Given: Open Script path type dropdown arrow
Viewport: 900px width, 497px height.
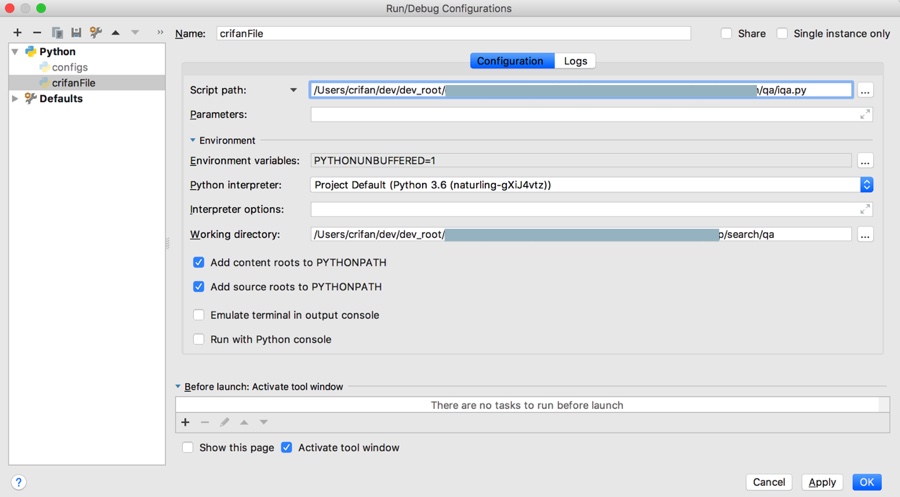Looking at the screenshot, I should (293, 90).
